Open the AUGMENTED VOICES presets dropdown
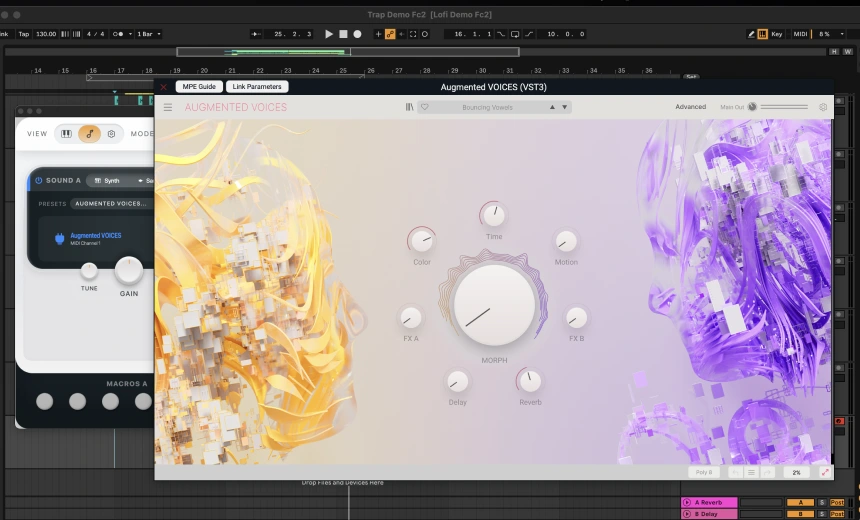This screenshot has height=520, width=860. (x=111, y=204)
